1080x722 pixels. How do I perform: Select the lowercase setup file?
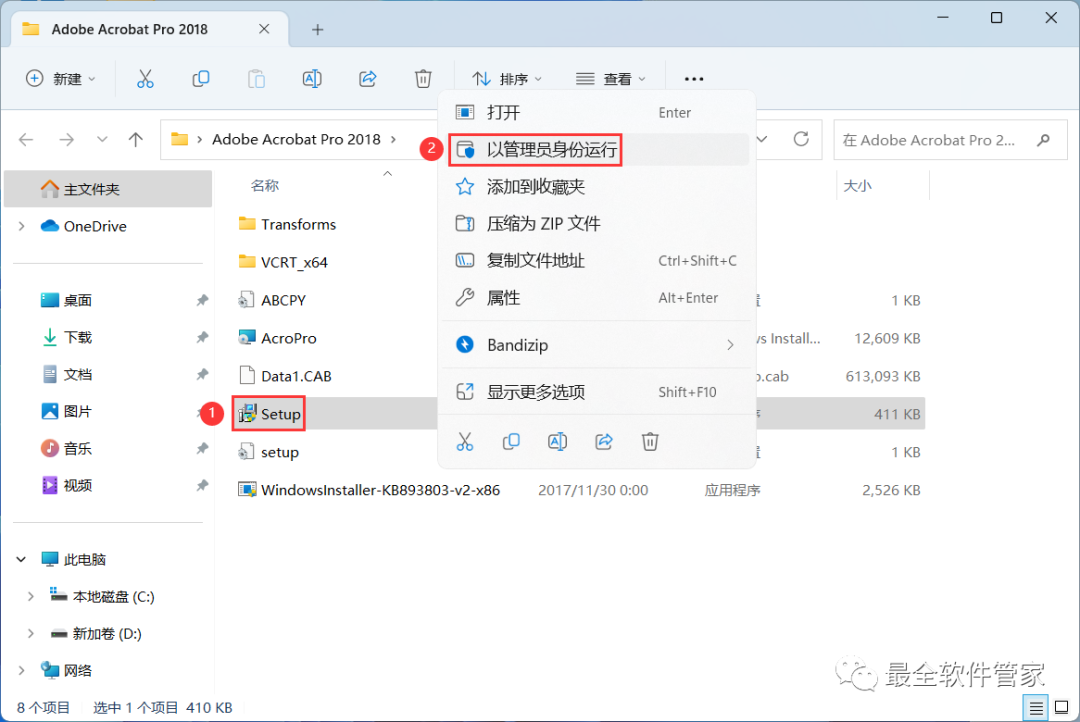pos(269,452)
